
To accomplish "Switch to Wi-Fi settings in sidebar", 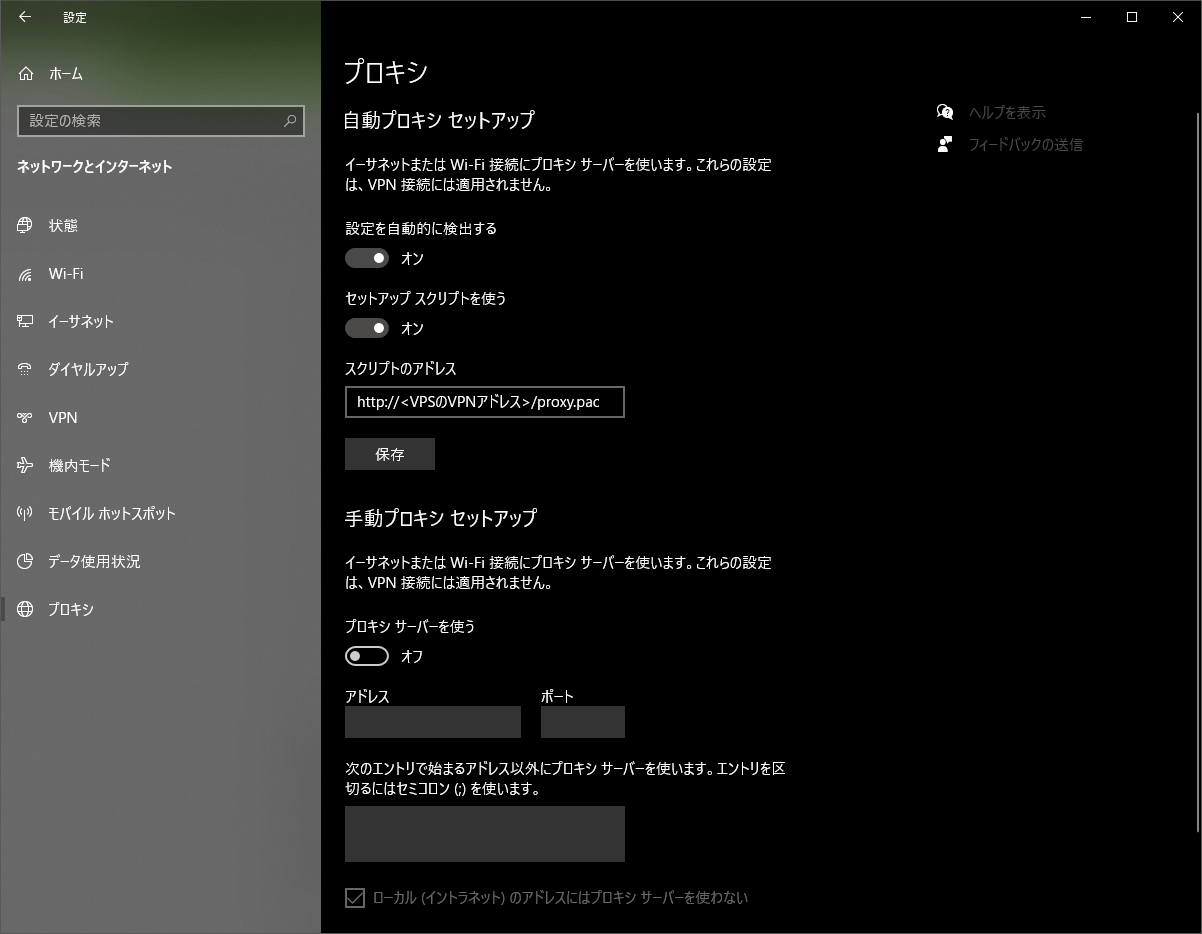I will click(24, 273).
